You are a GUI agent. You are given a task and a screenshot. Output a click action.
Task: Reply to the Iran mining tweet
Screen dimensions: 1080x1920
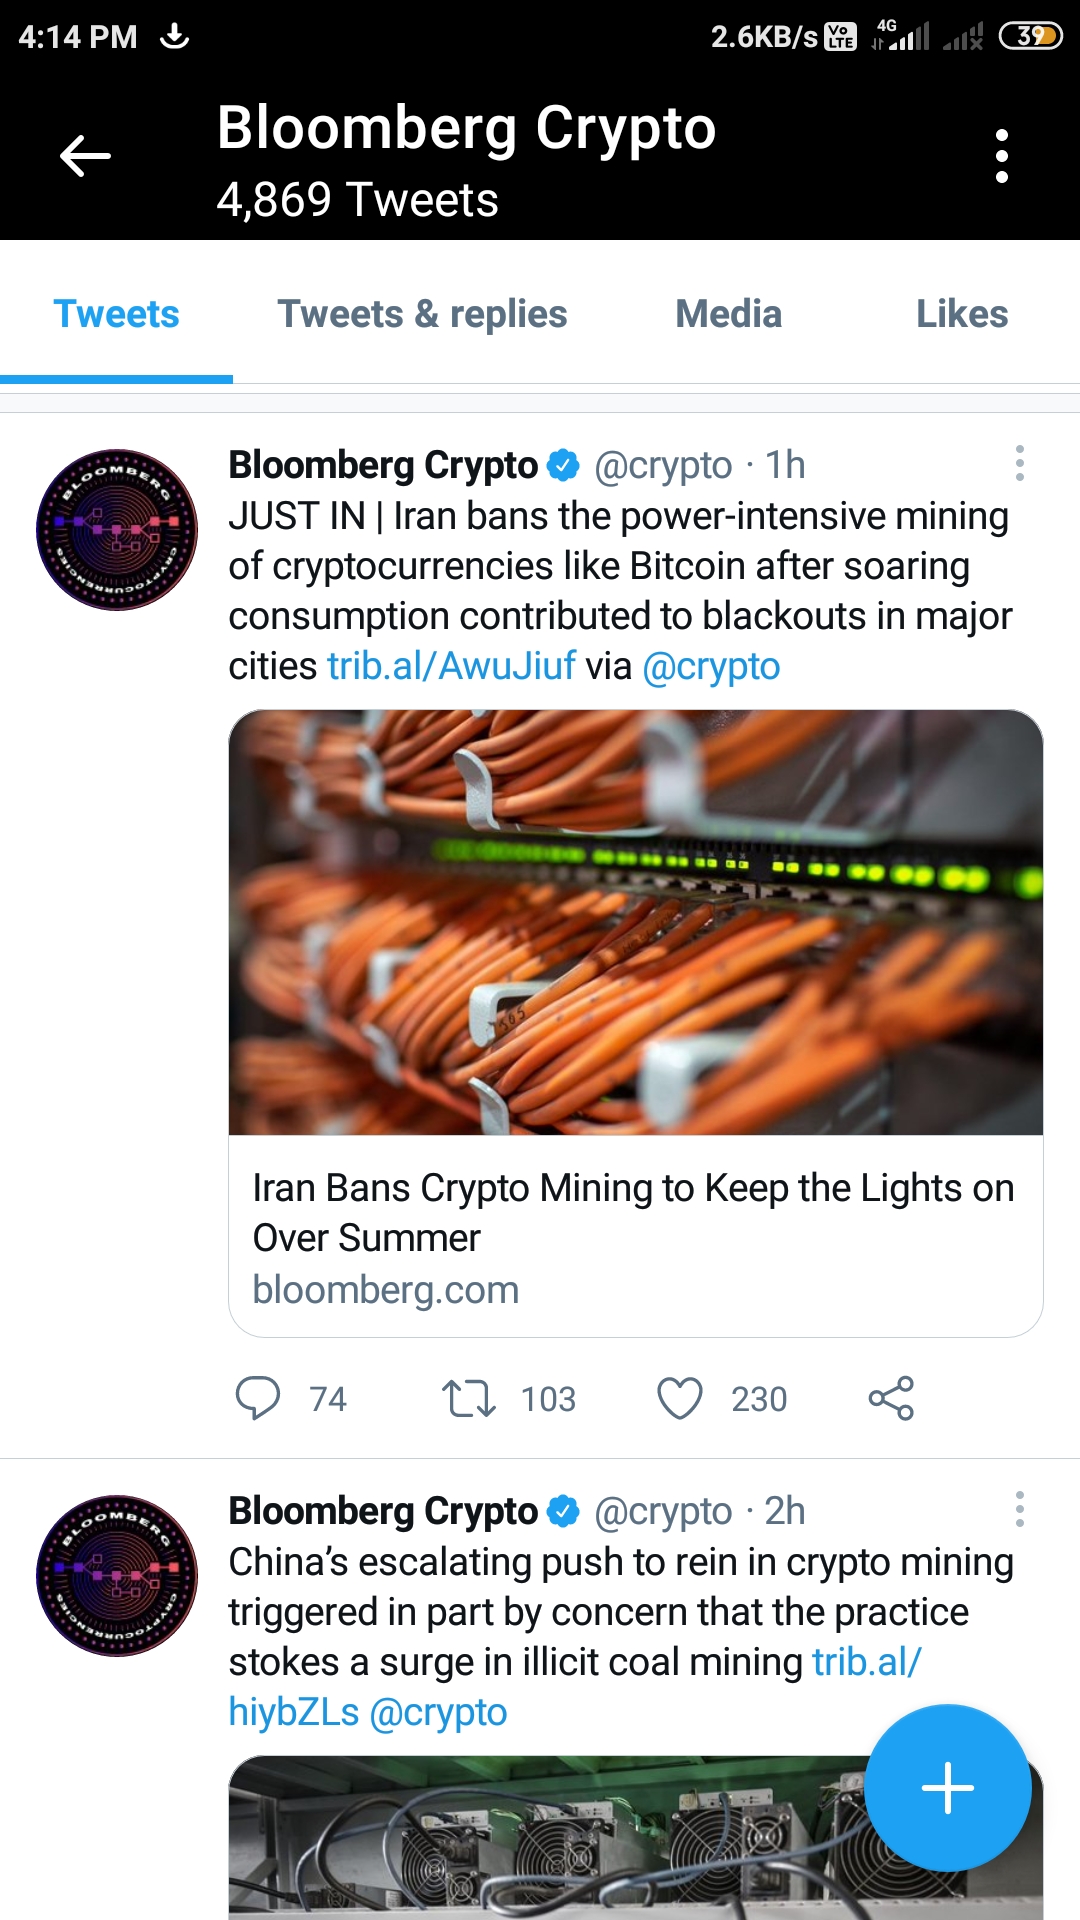[x=258, y=1398]
